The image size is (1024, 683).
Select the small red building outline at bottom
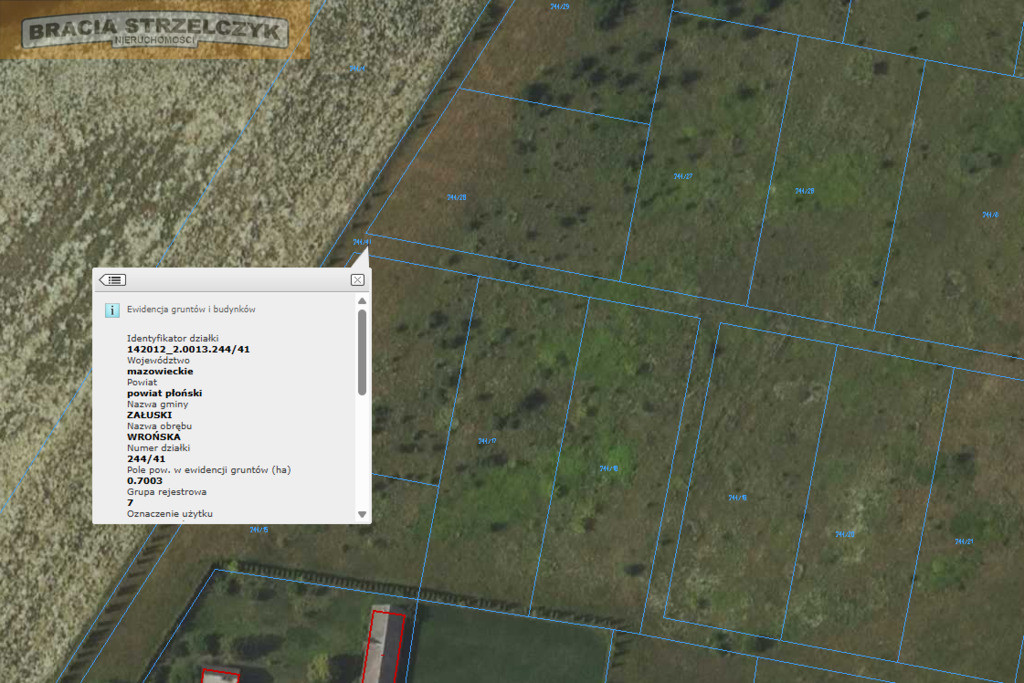click(x=220, y=676)
